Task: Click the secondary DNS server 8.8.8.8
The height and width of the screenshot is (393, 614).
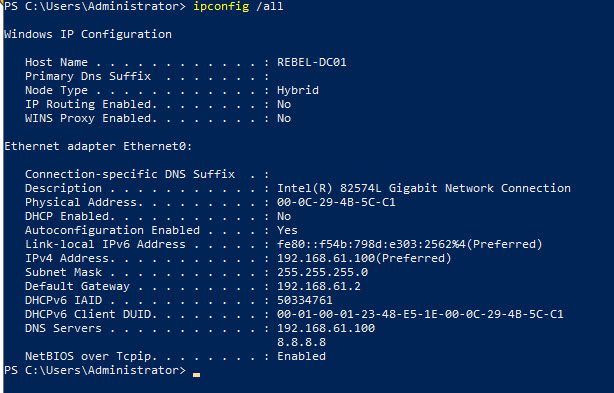Action: tap(302, 343)
